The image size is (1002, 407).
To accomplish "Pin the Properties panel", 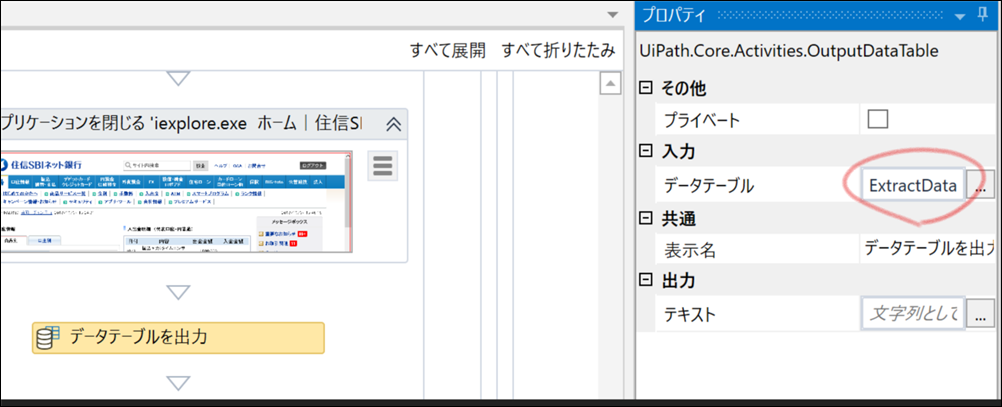I will pyautogui.click(x=982, y=15).
